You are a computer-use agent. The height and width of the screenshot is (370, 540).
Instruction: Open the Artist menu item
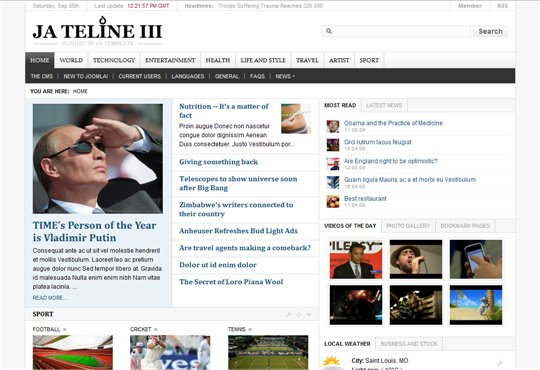point(339,60)
